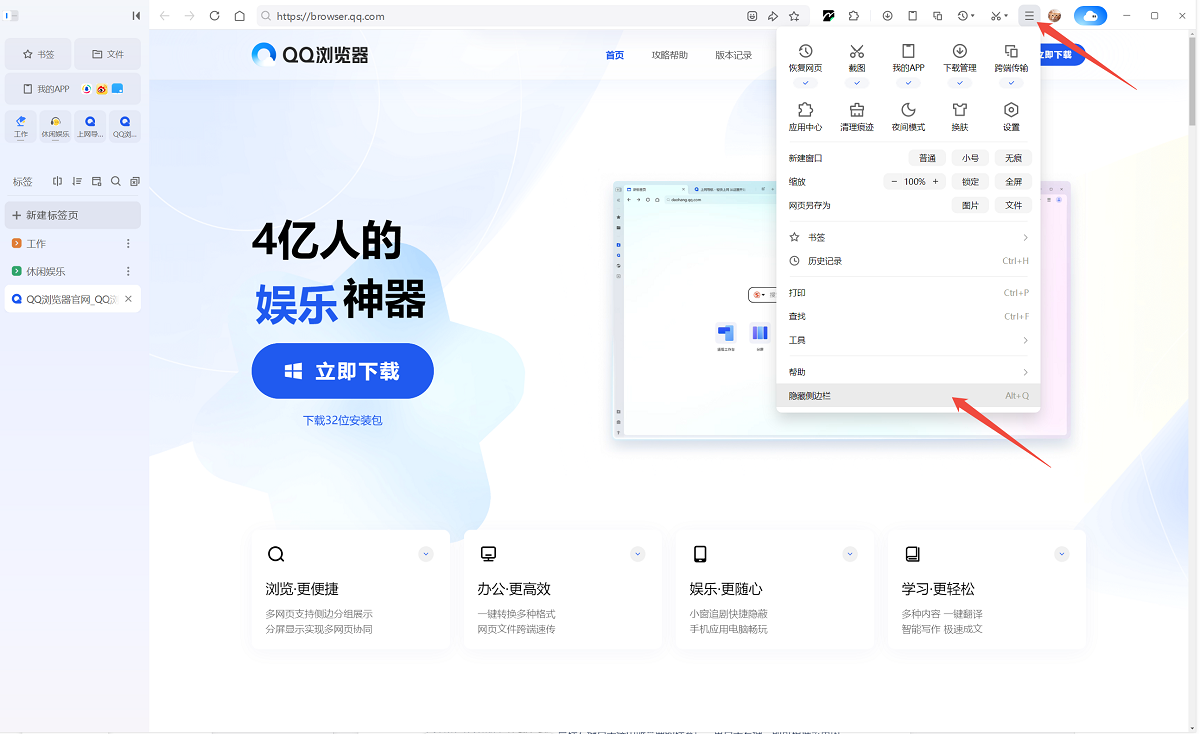This screenshot has width=1200, height=734.
Task: Expand the 工具 submenu
Action: pyautogui.click(x=908, y=340)
